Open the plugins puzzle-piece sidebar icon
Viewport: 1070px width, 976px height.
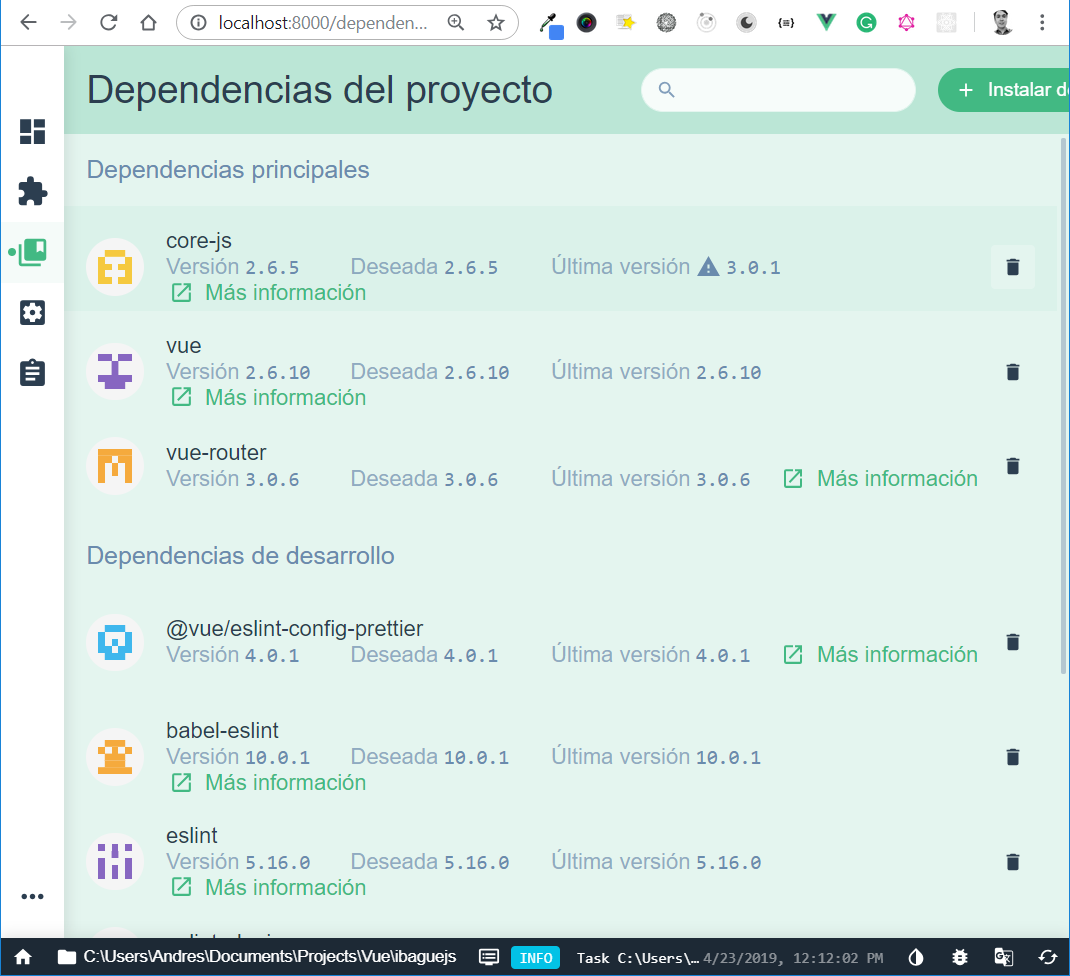(32, 192)
